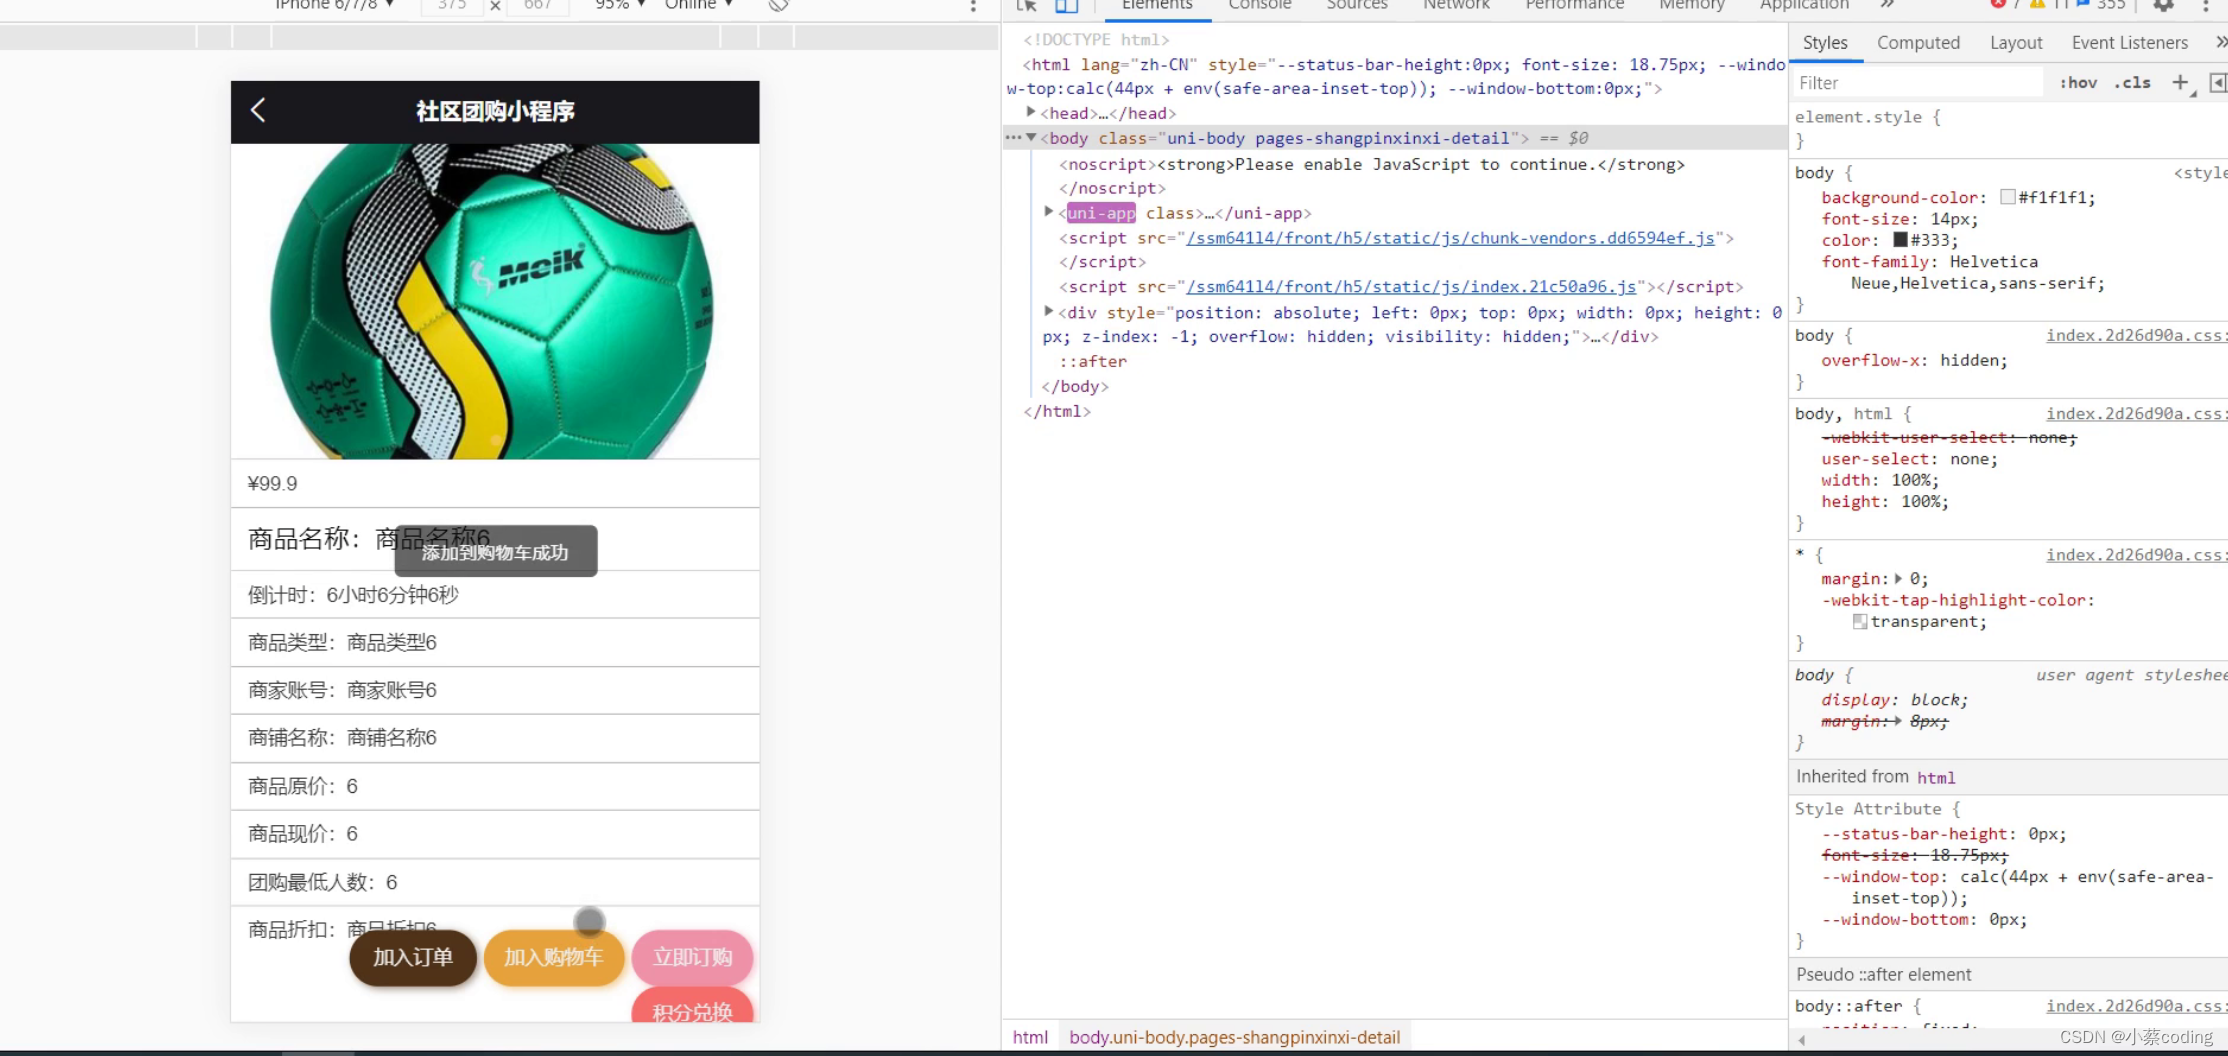Image resolution: width=2228 pixels, height=1056 pixels.
Task: Open iPhone 6/7/8 device dropdown
Action: point(335,5)
